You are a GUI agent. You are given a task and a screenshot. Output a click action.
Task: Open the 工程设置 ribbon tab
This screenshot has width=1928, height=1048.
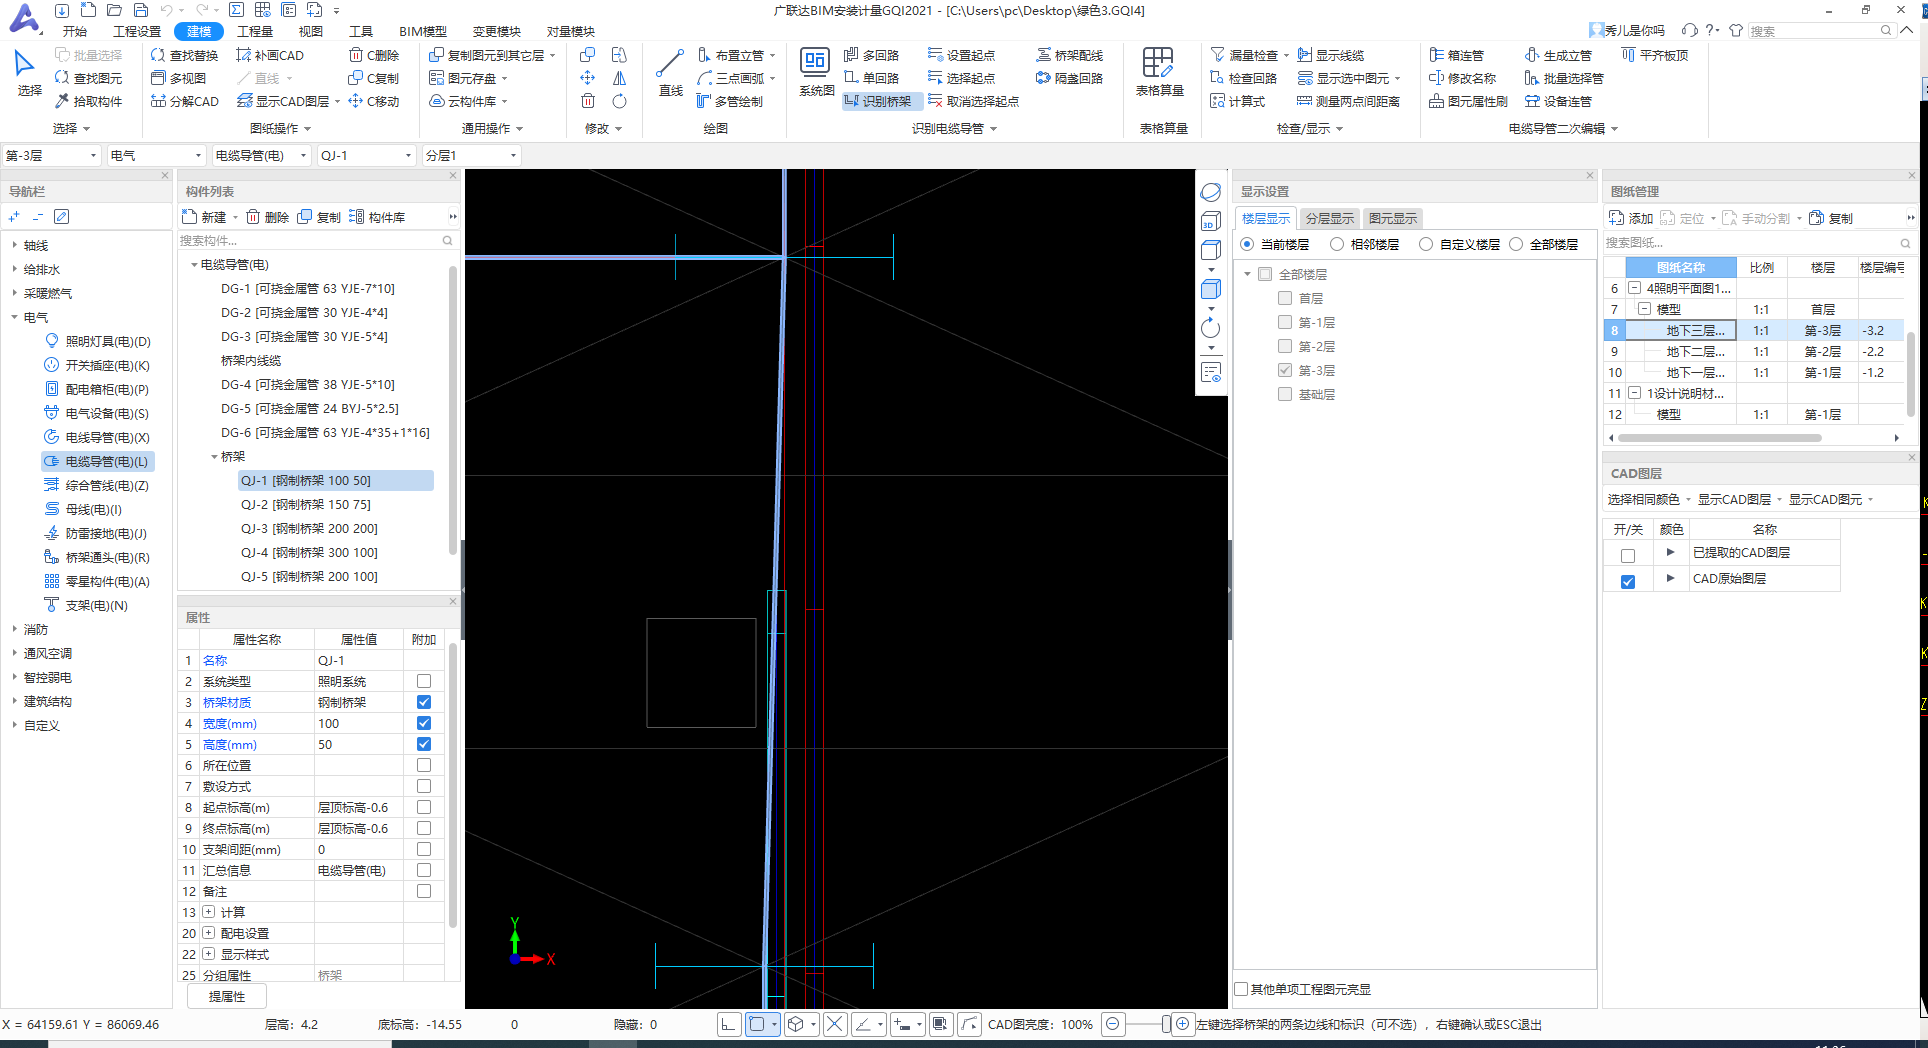[137, 31]
